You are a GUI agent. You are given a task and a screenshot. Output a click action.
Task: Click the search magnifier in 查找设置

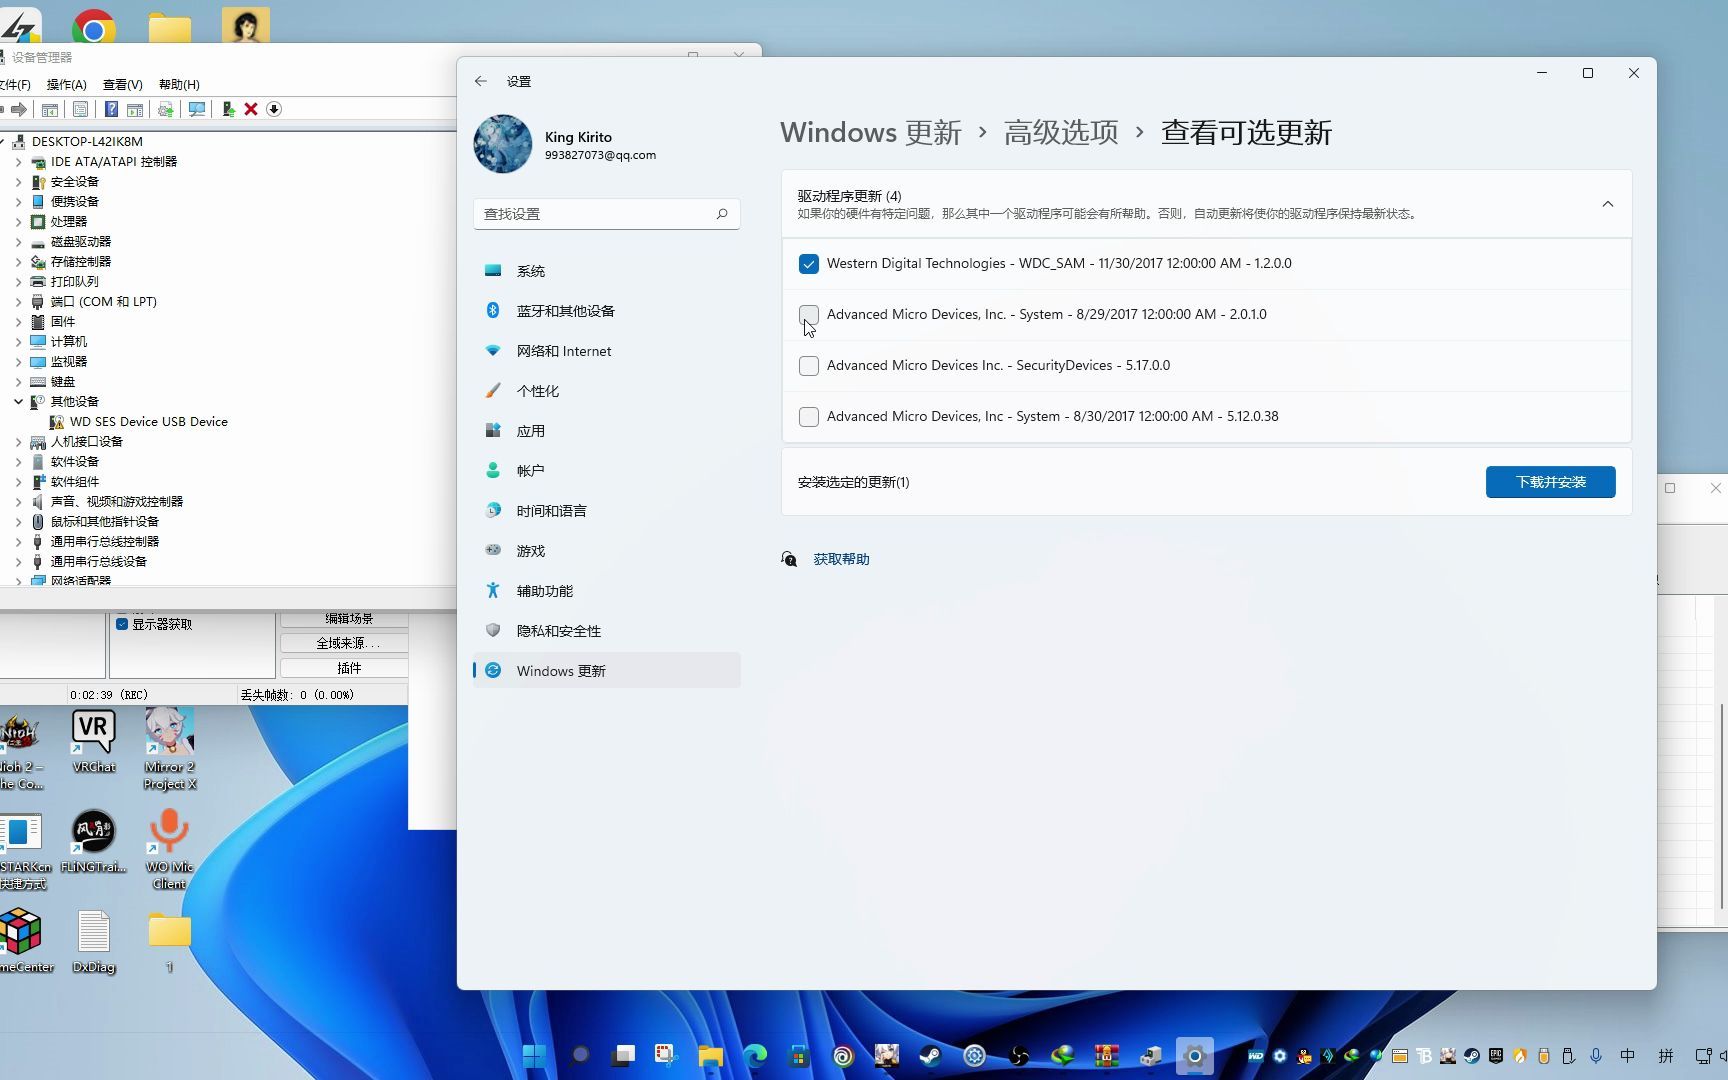coord(722,214)
